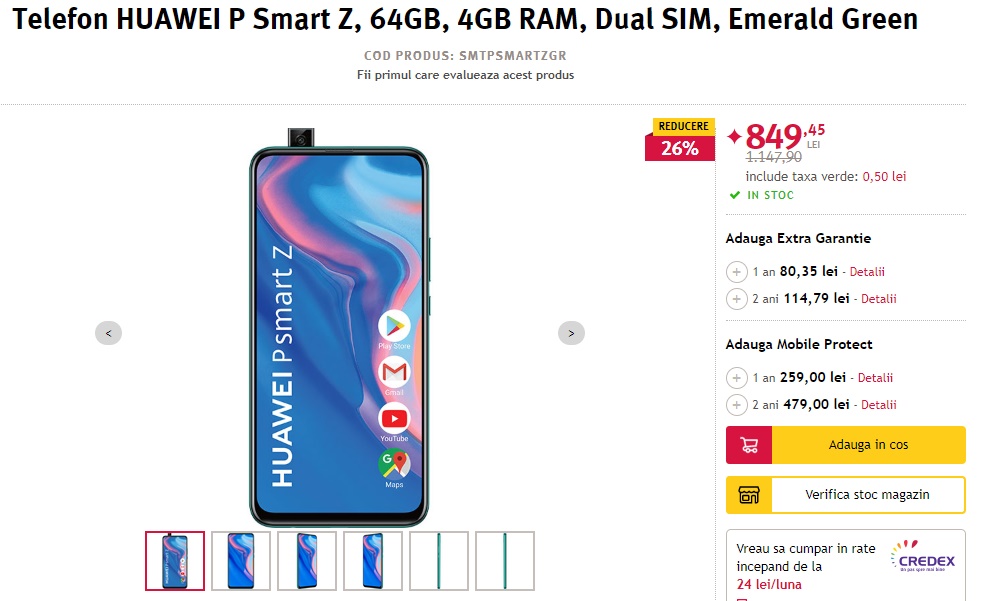Click the Verifica stoc magazin button
This screenshot has height=601, width=1002.
845,495
